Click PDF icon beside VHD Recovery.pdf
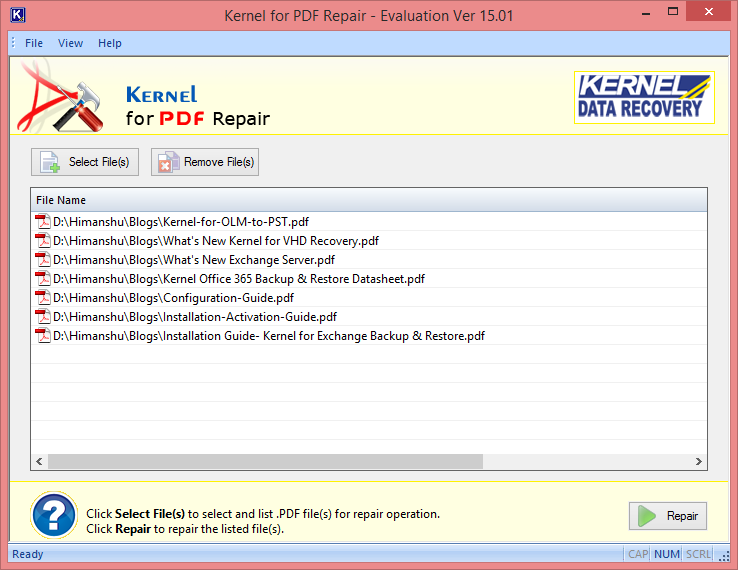The image size is (738, 570). coord(43,240)
